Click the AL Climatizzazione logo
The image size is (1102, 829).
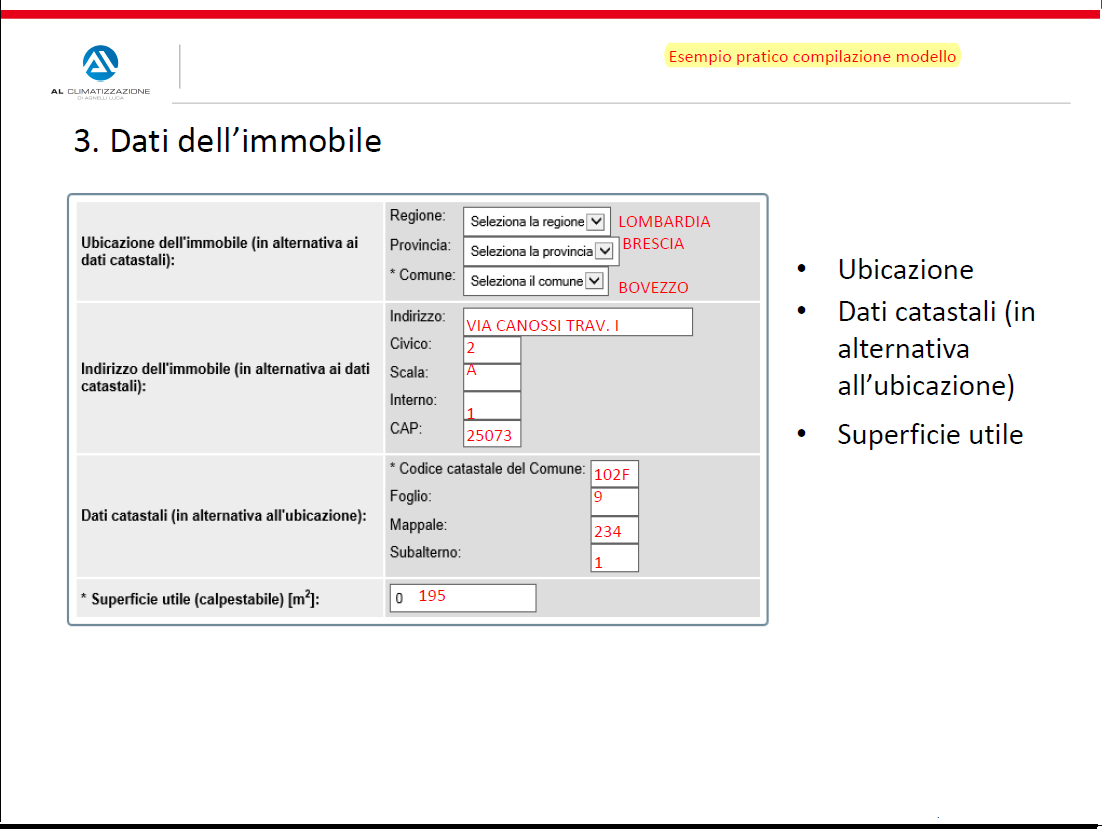101,72
